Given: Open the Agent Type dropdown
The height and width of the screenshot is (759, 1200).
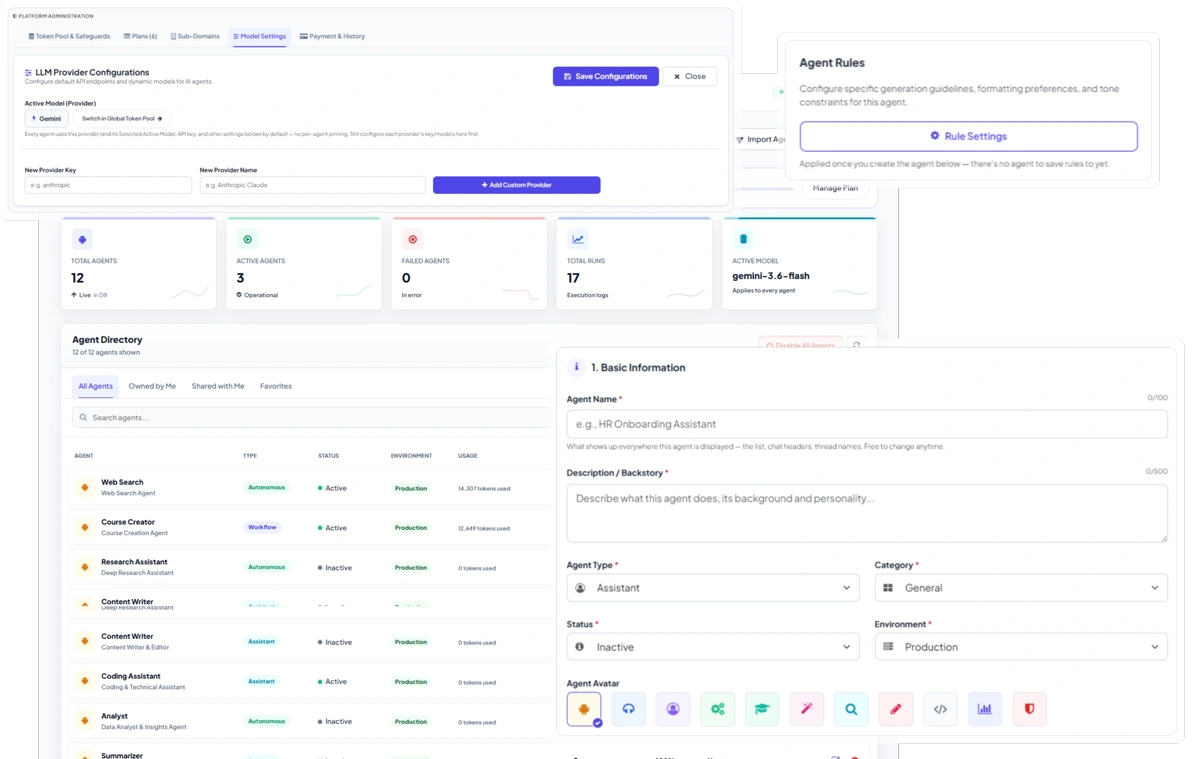Looking at the screenshot, I should (713, 588).
